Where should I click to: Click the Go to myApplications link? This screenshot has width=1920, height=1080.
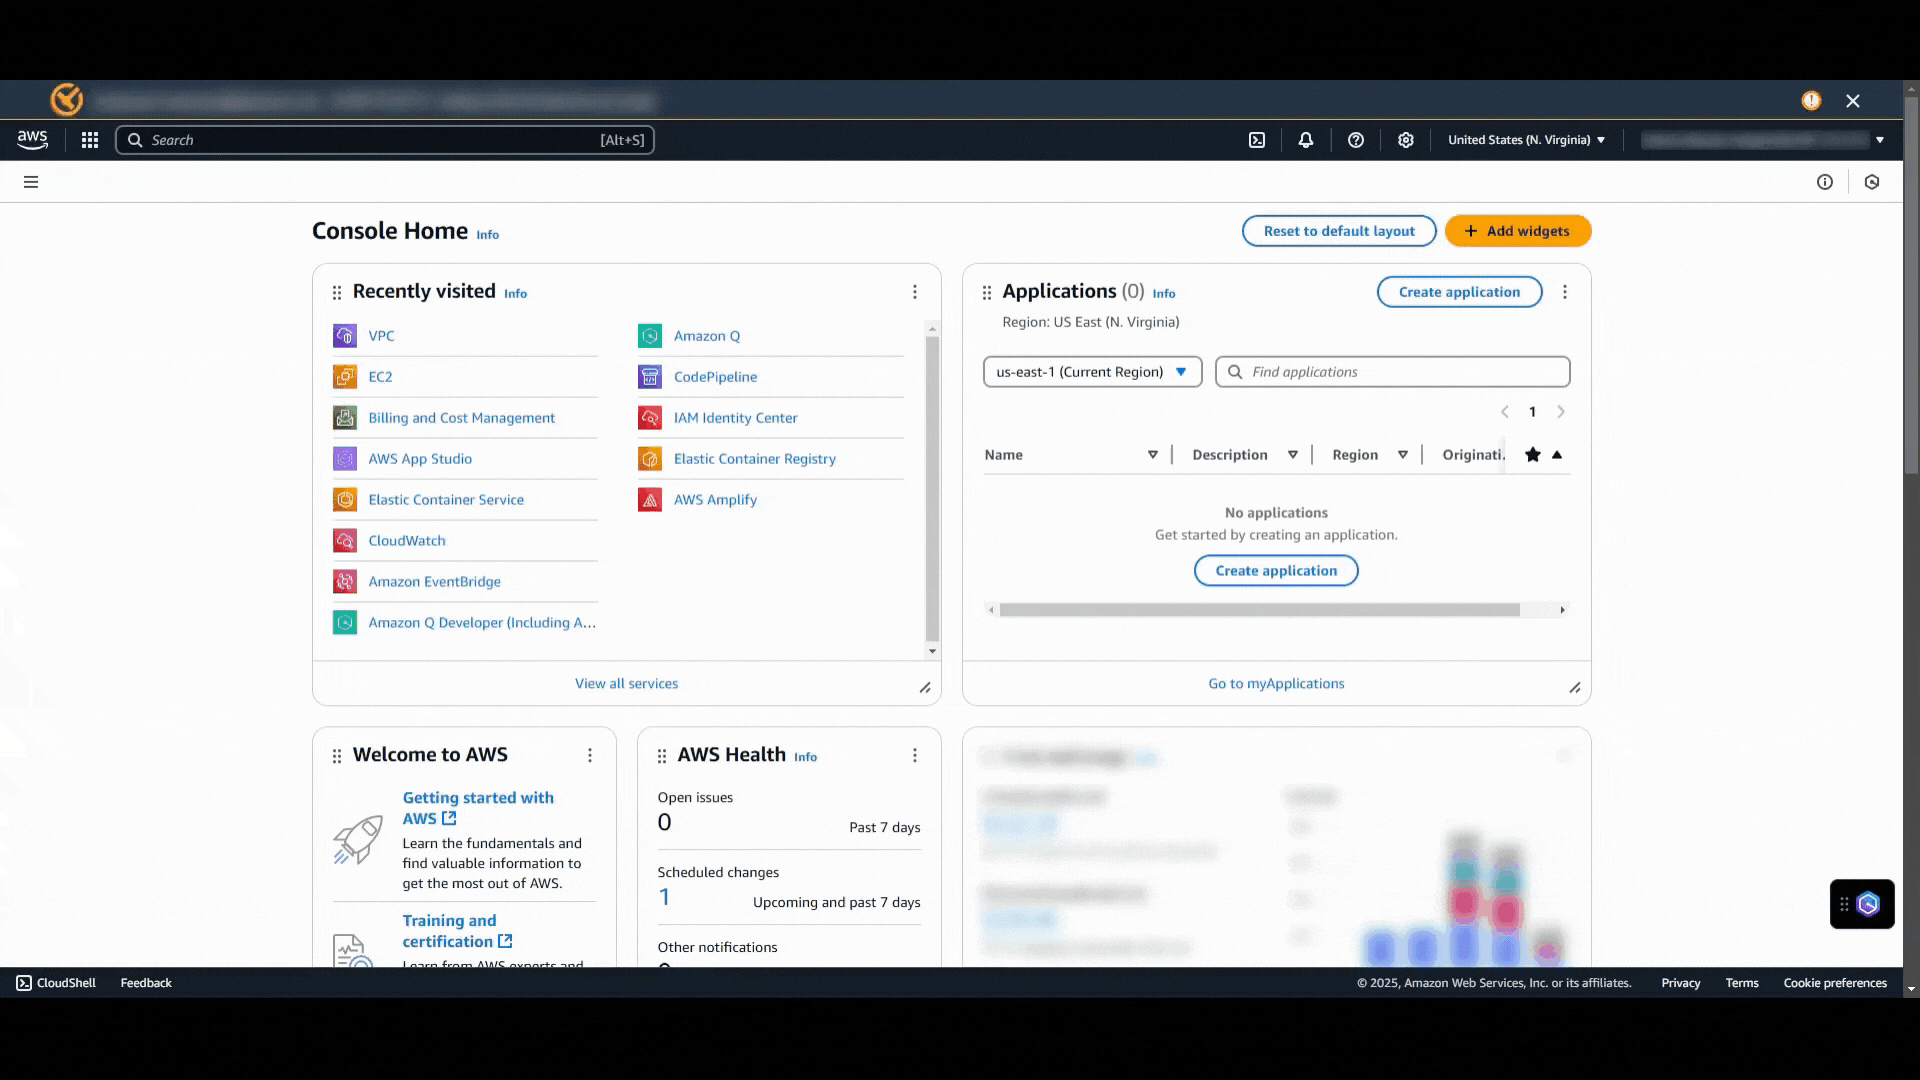(x=1276, y=683)
